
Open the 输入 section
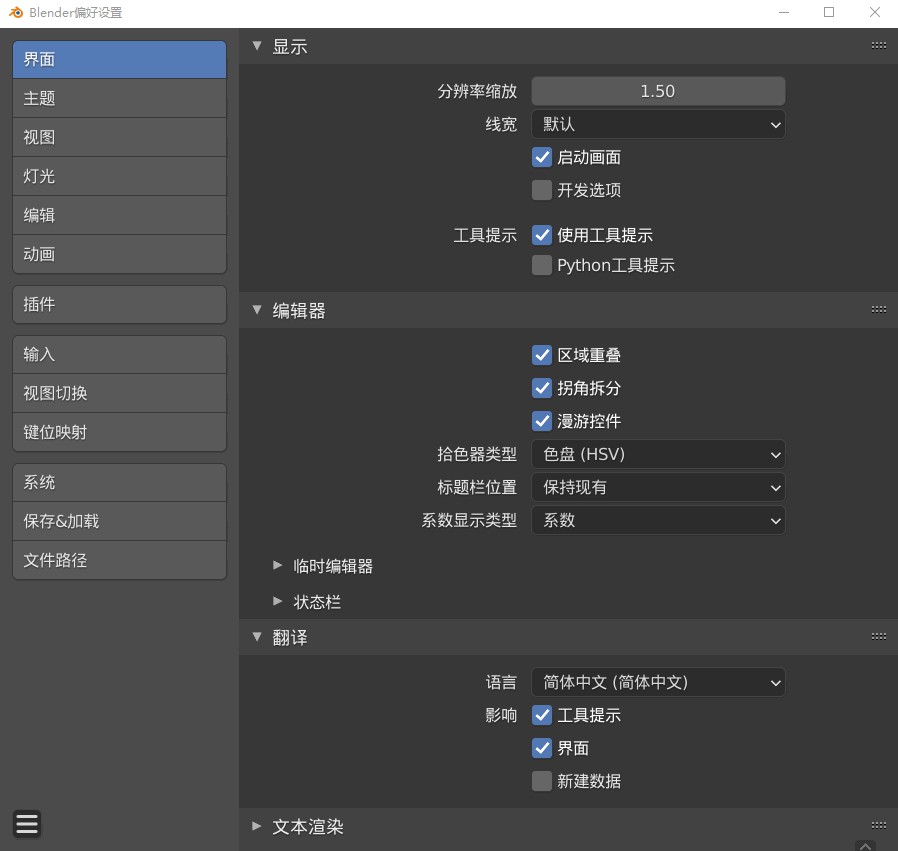(x=120, y=354)
